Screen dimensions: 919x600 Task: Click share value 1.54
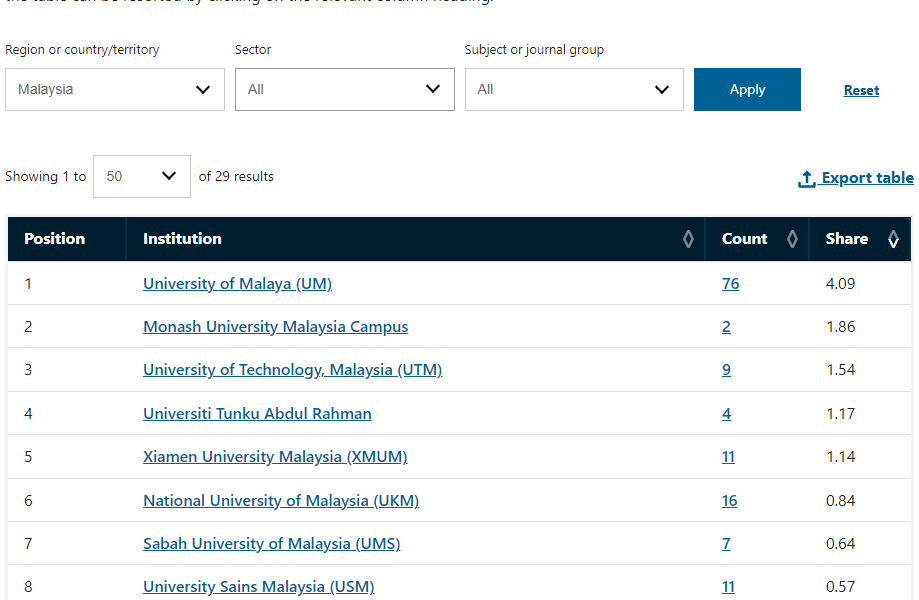[840, 370]
